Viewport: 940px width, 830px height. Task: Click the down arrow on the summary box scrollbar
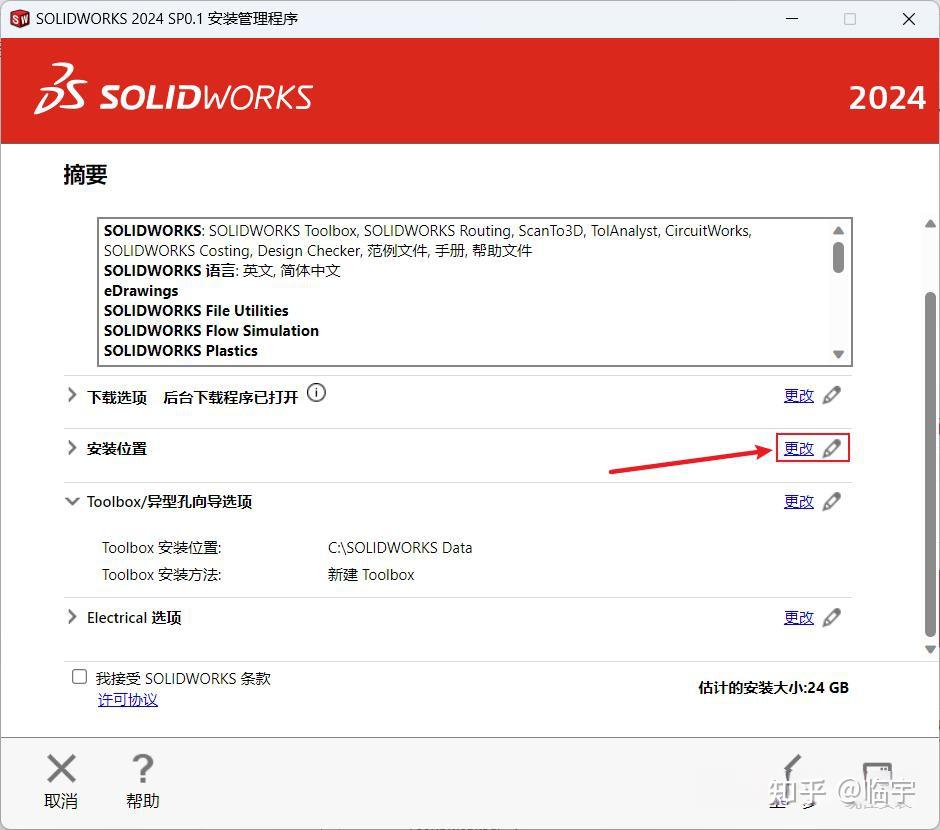[x=840, y=351]
